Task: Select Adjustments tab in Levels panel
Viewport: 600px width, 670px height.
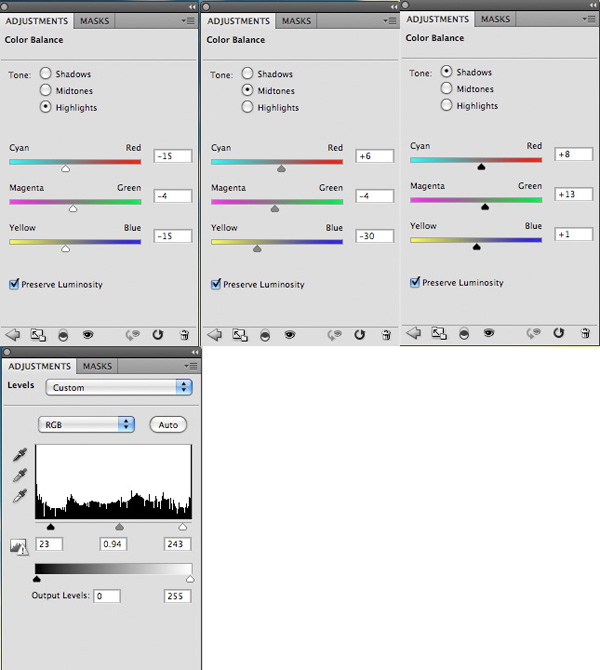Action: pos(39,366)
